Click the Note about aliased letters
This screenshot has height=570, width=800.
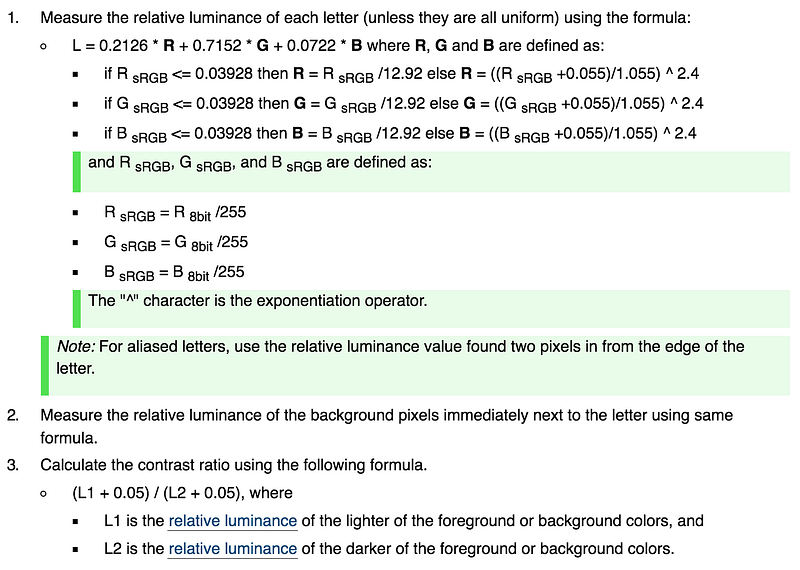(415, 365)
